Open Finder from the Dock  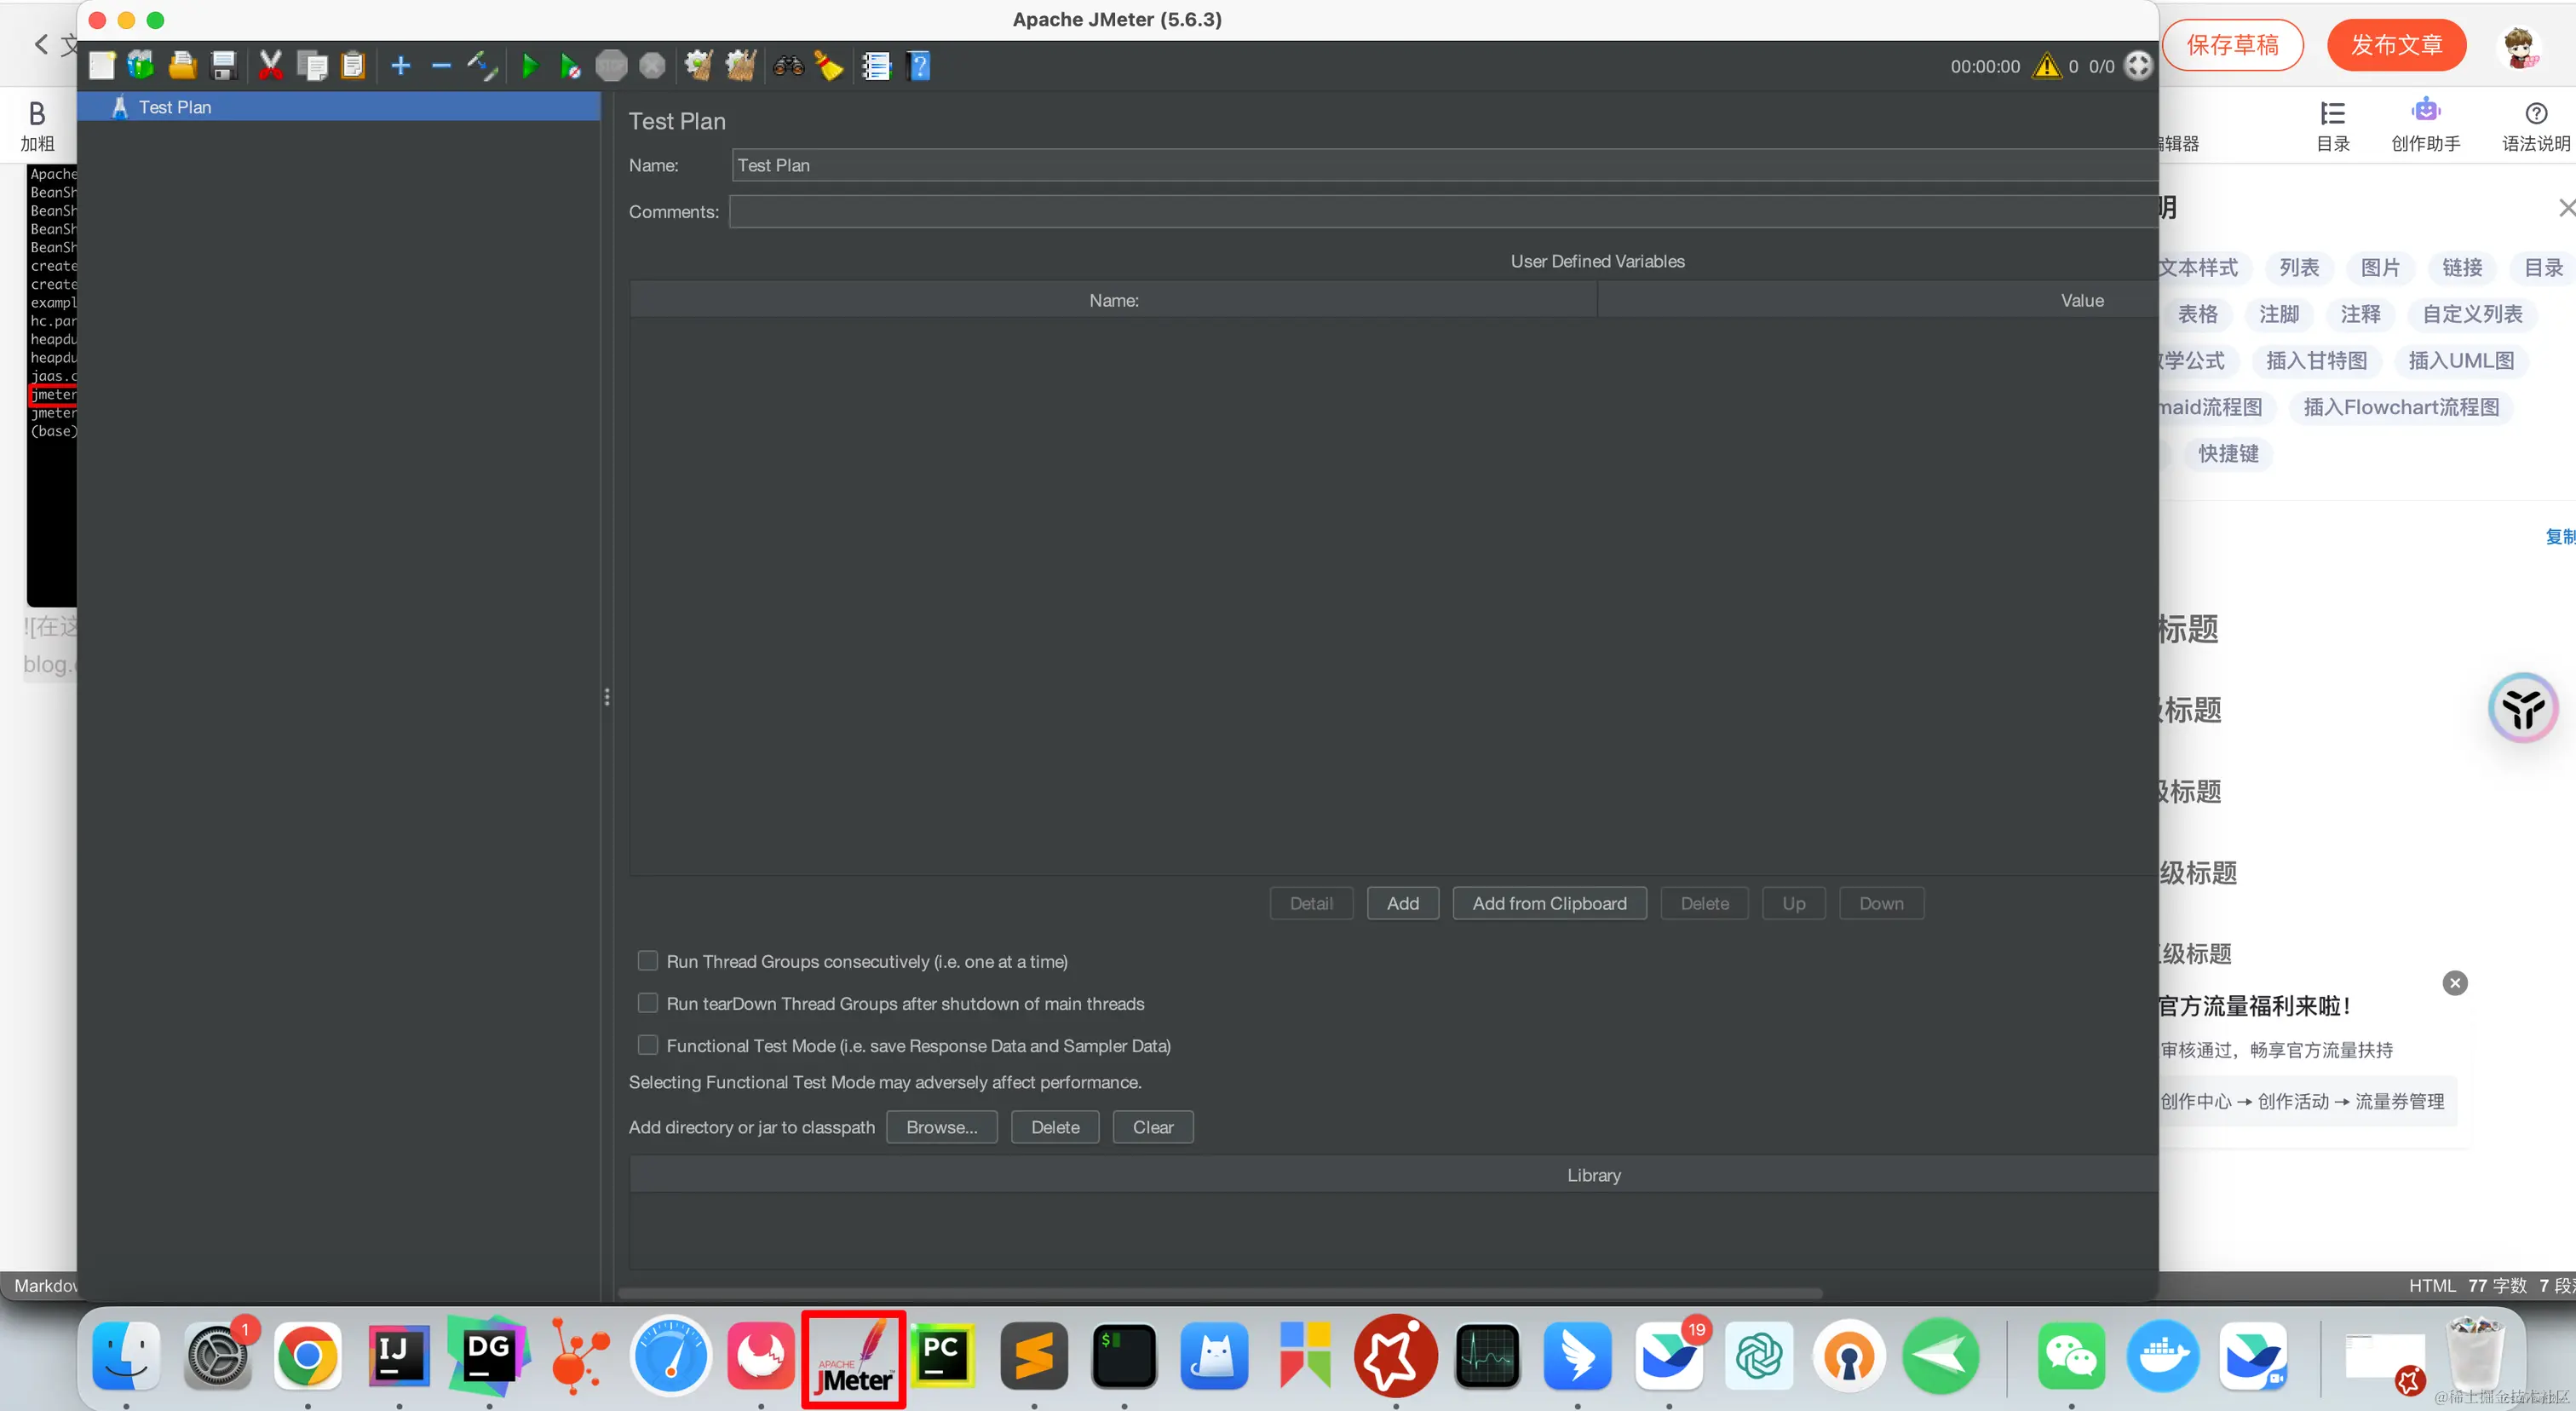click(x=126, y=1356)
